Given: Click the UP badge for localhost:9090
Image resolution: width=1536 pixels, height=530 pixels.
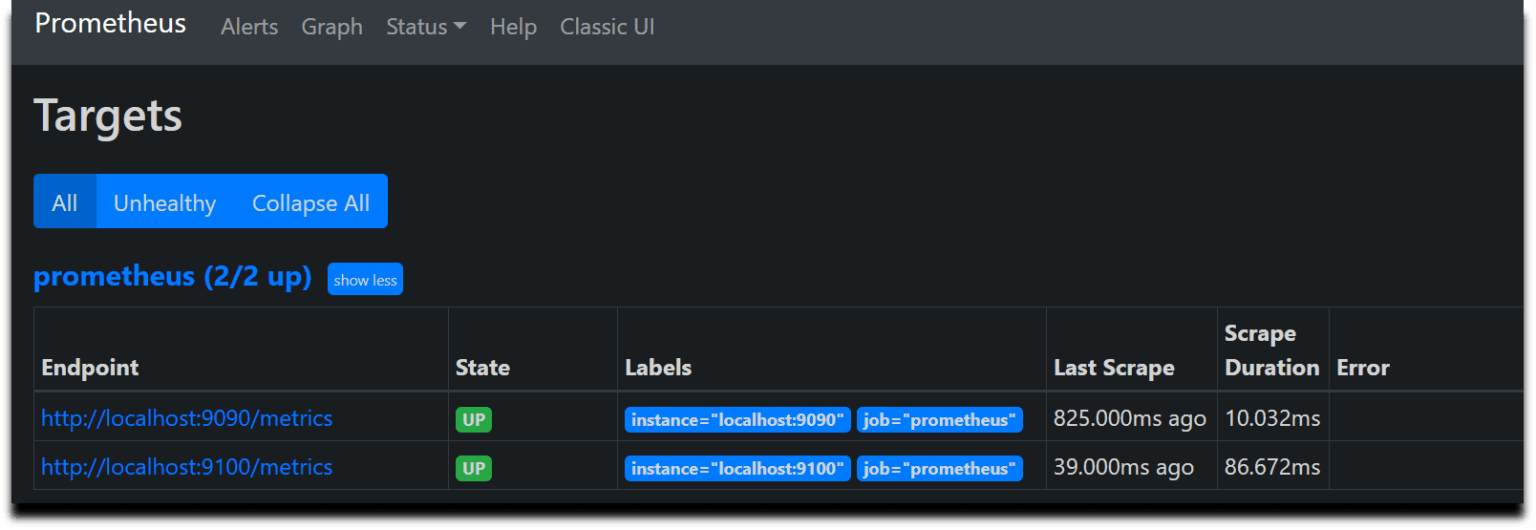Looking at the screenshot, I should (x=474, y=420).
